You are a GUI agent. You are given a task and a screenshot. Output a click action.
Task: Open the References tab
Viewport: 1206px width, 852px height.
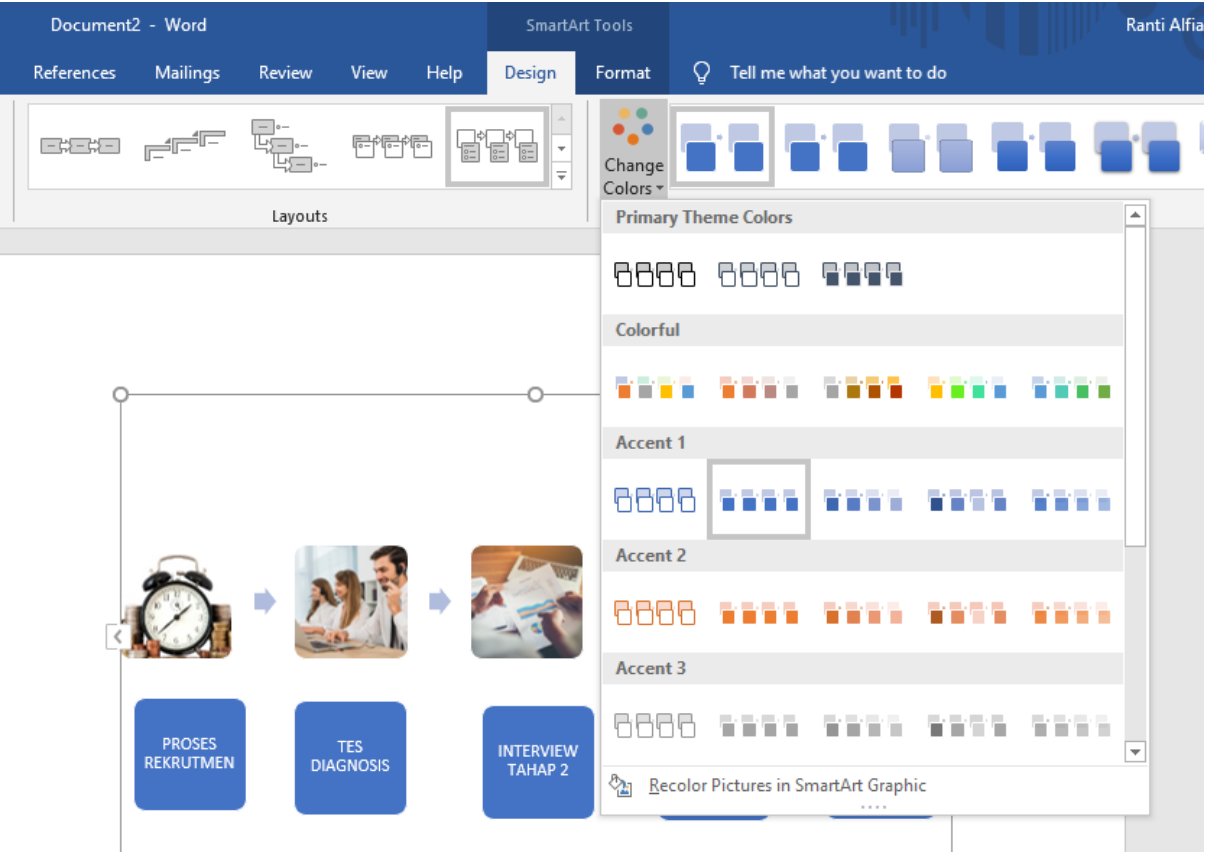[74, 72]
